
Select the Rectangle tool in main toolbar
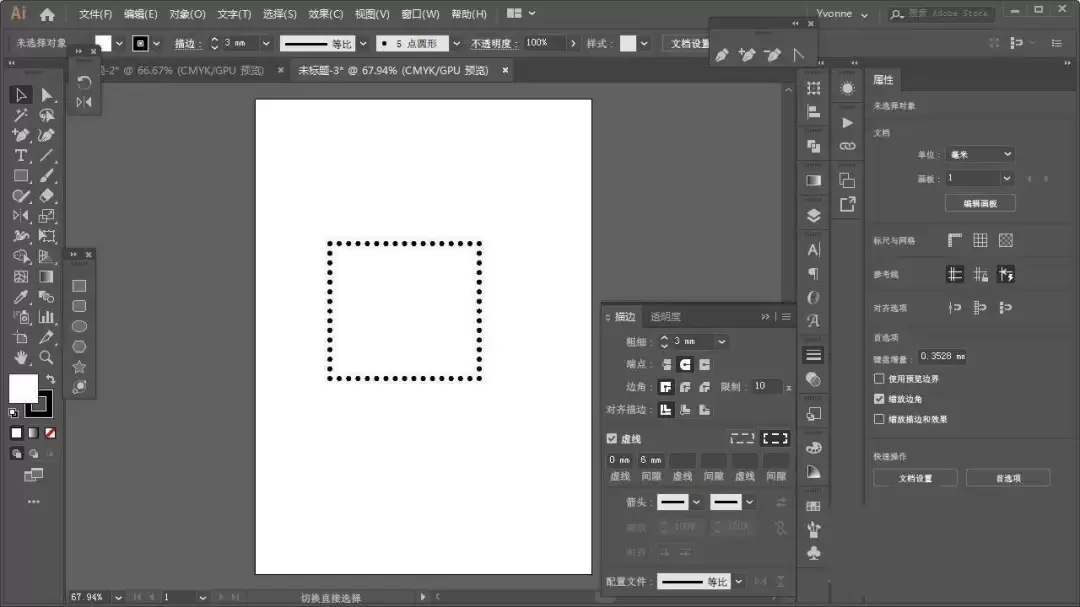pyautogui.click(x=21, y=176)
